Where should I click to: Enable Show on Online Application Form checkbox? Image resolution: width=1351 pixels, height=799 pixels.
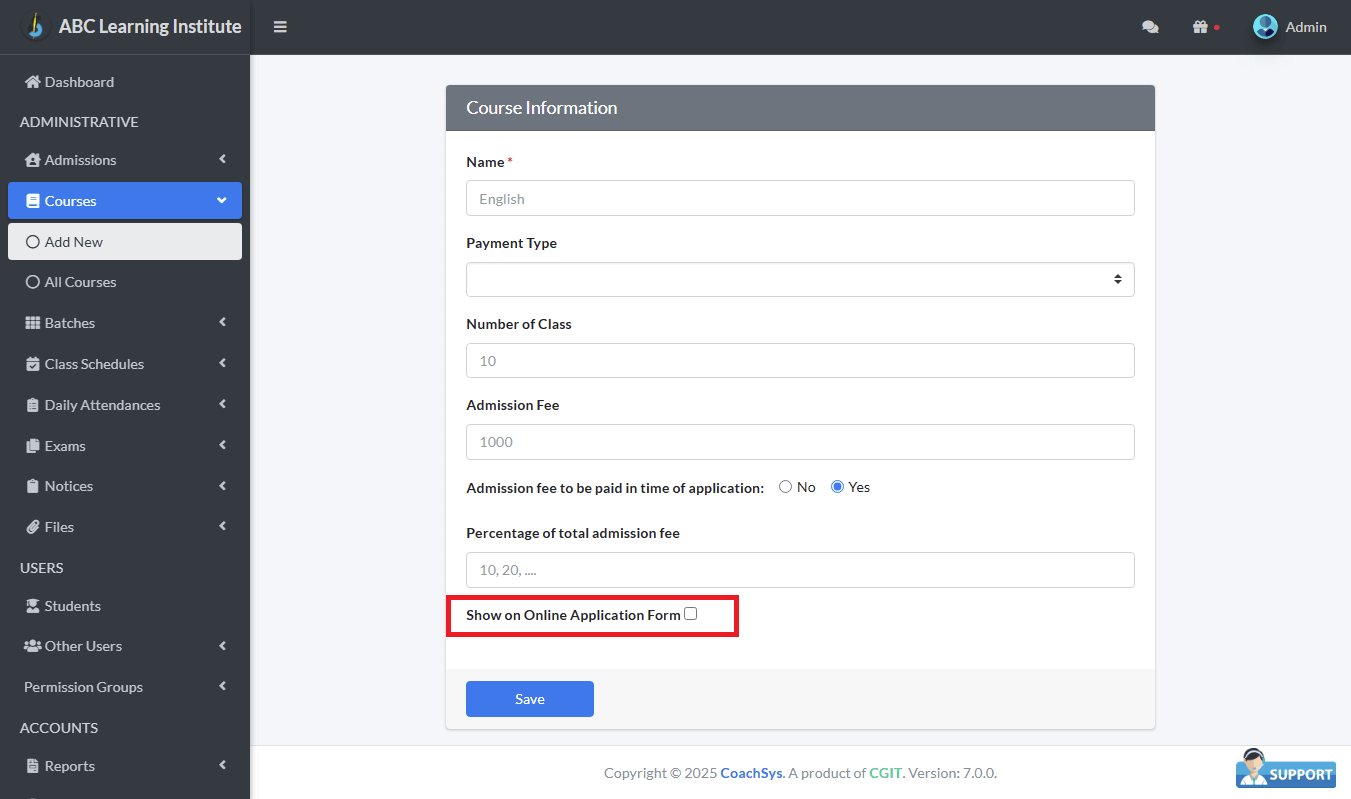click(691, 614)
